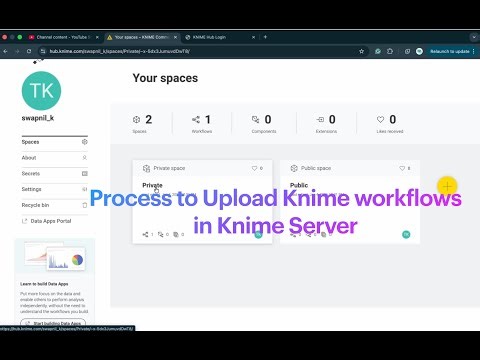Image resolution: width=480 pixels, height=360 pixels.
Task: Click Relaunch to update button
Action: coord(452,51)
